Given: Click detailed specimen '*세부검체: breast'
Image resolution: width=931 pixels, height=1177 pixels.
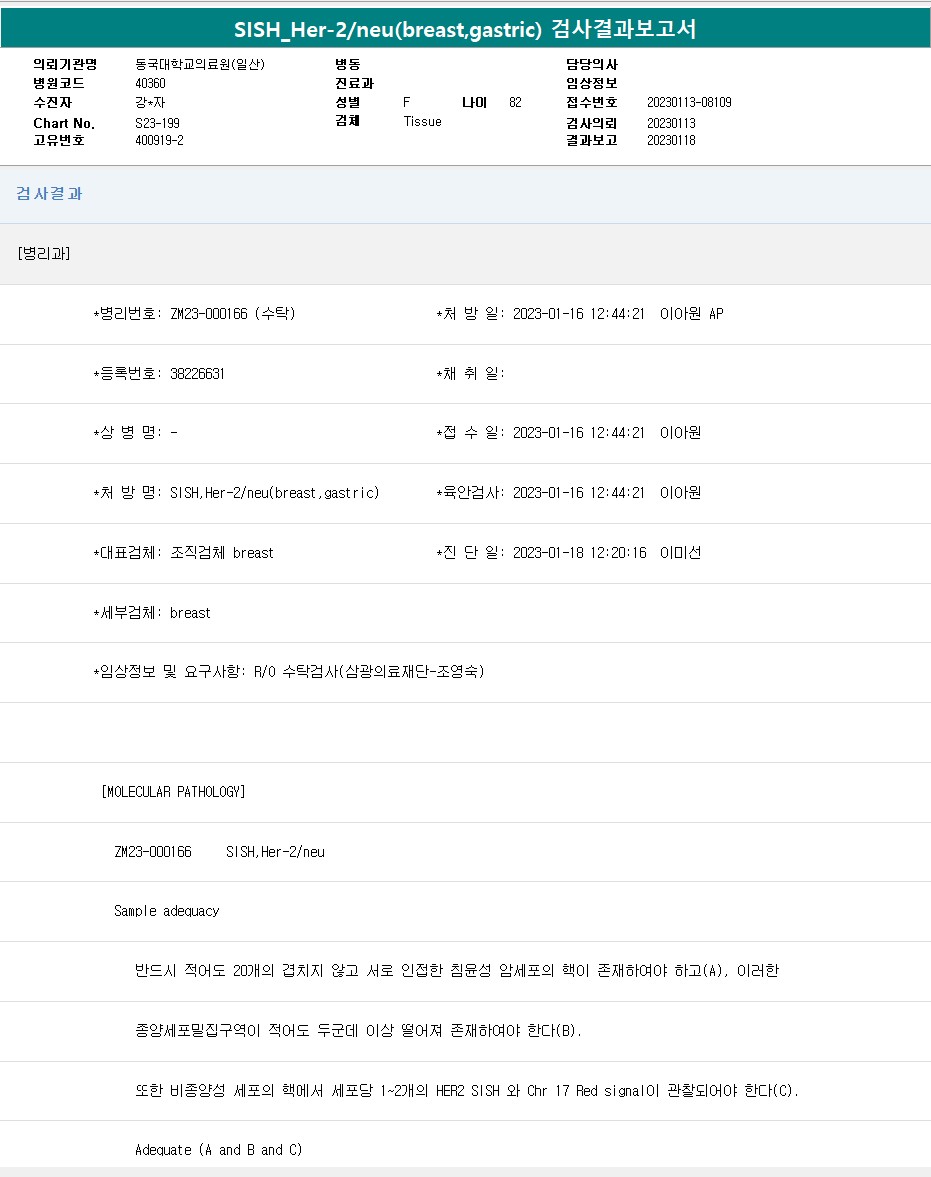Looking at the screenshot, I should pos(152,613).
